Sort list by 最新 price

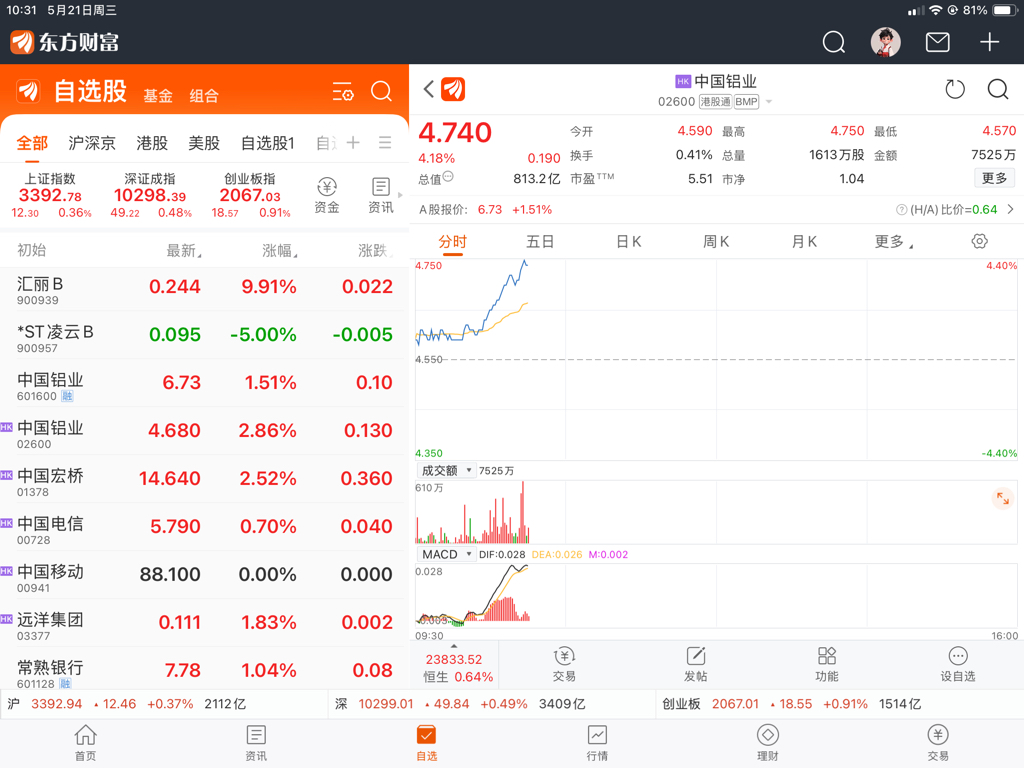184,250
